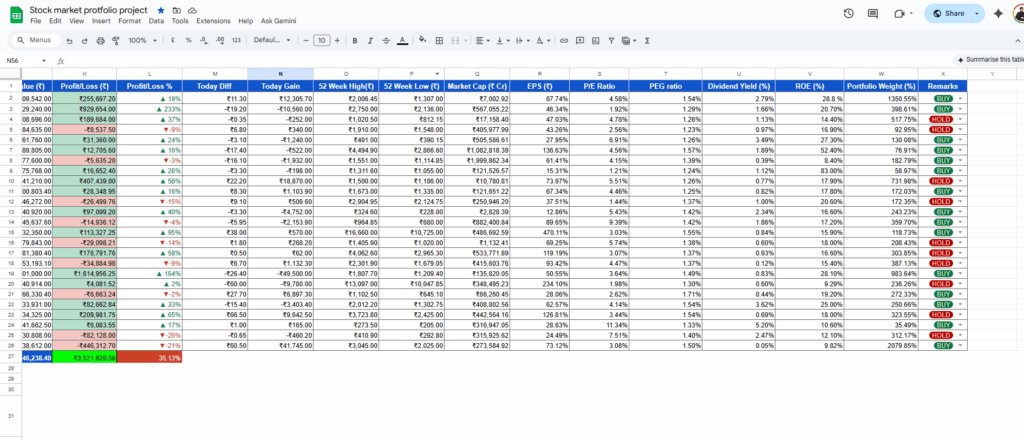Open the fill colour picker

423,40
